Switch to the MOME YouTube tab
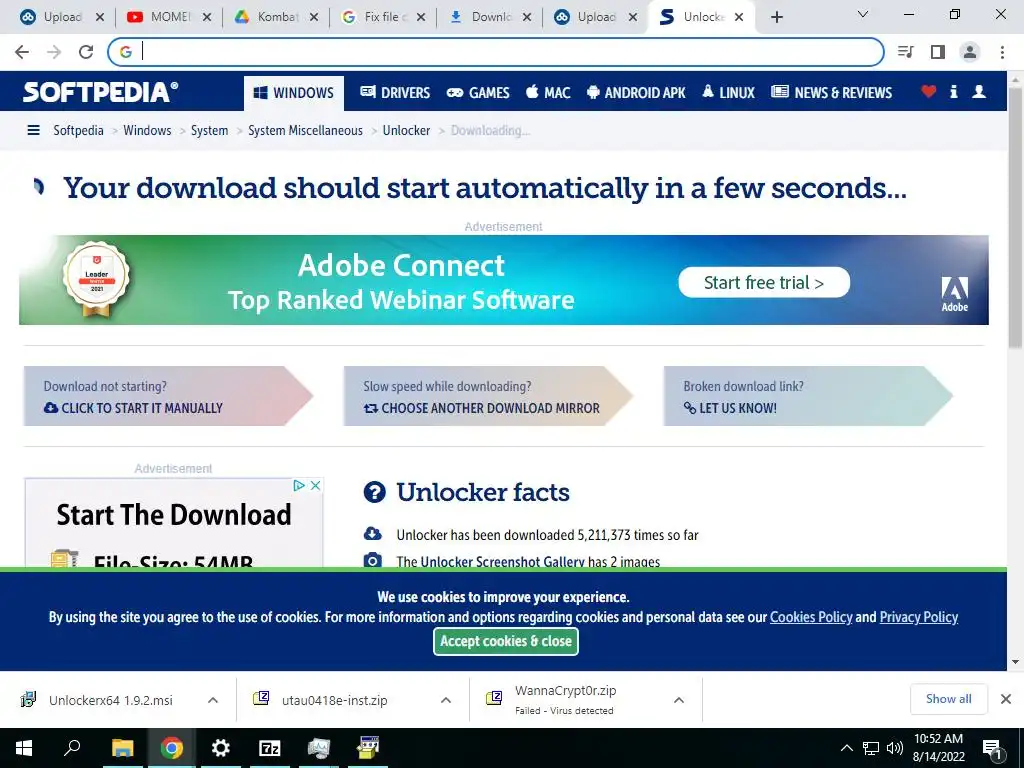1024x768 pixels. pyautogui.click(x=169, y=17)
